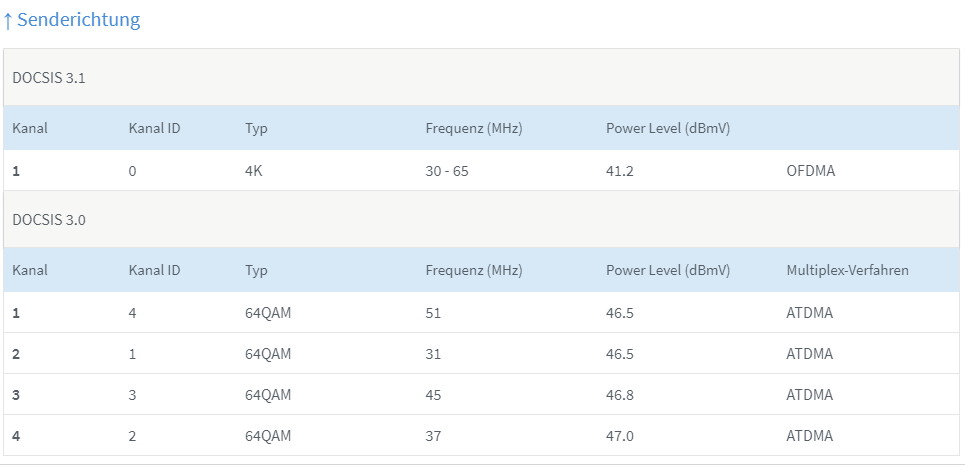Viewport: 965px width, 469px height.
Task: Click the frequency 37 cell
Action: pos(433,436)
